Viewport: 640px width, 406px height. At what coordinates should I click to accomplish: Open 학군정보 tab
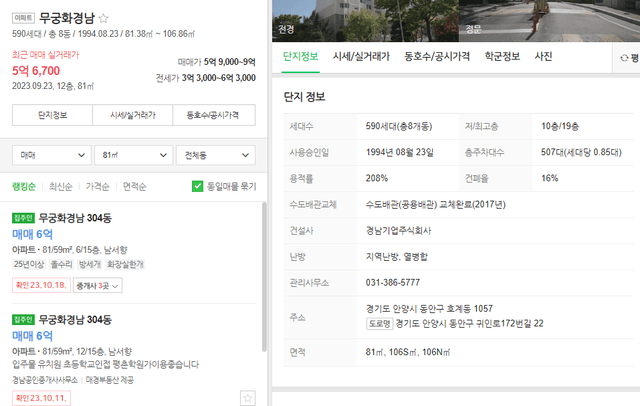(x=502, y=56)
